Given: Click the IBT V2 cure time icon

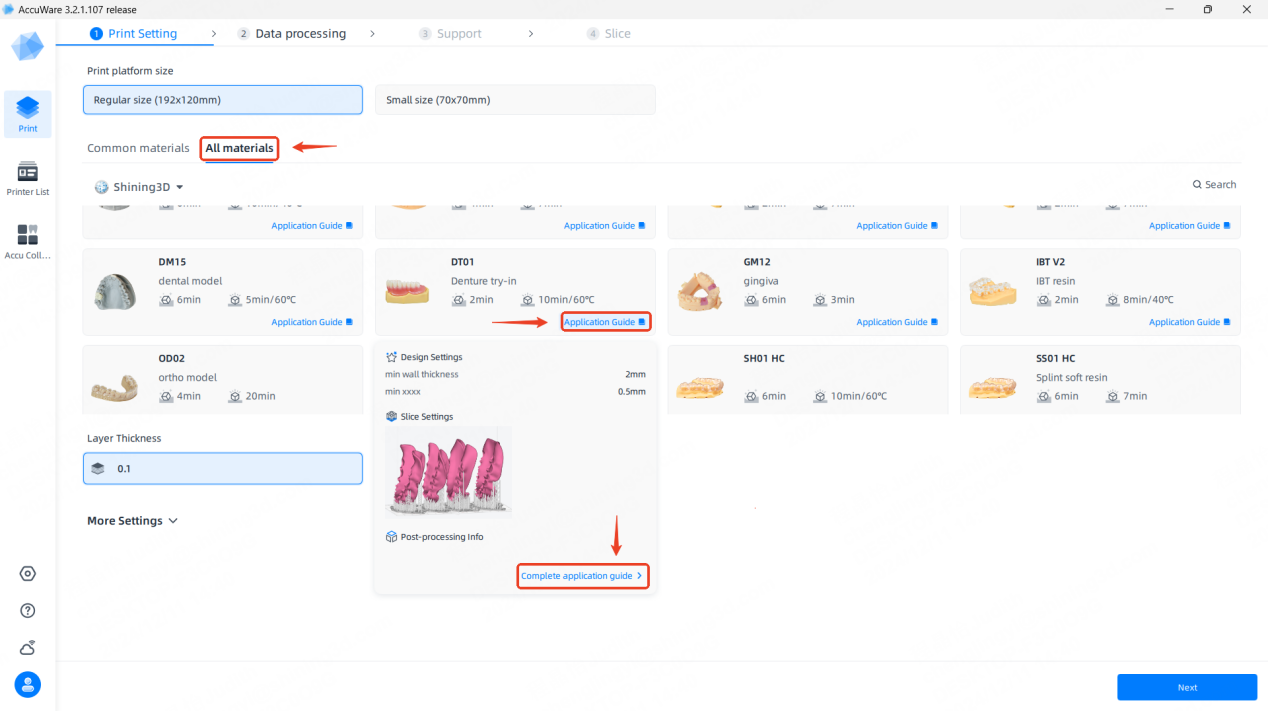Looking at the screenshot, I should (x=1113, y=300).
